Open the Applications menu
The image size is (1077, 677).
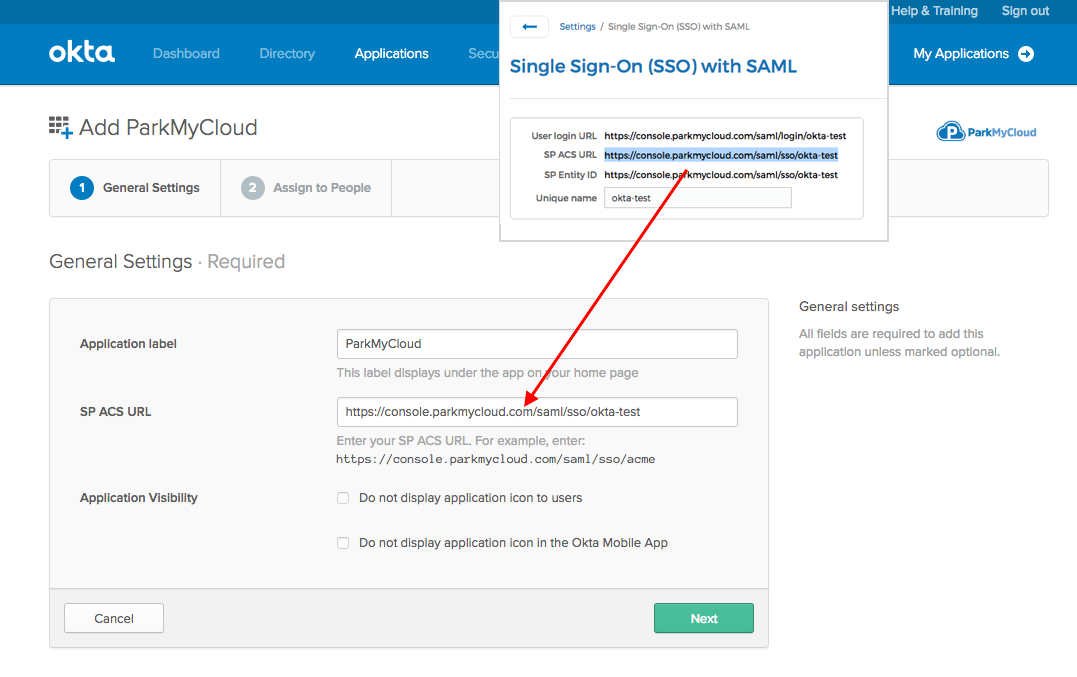392,54
